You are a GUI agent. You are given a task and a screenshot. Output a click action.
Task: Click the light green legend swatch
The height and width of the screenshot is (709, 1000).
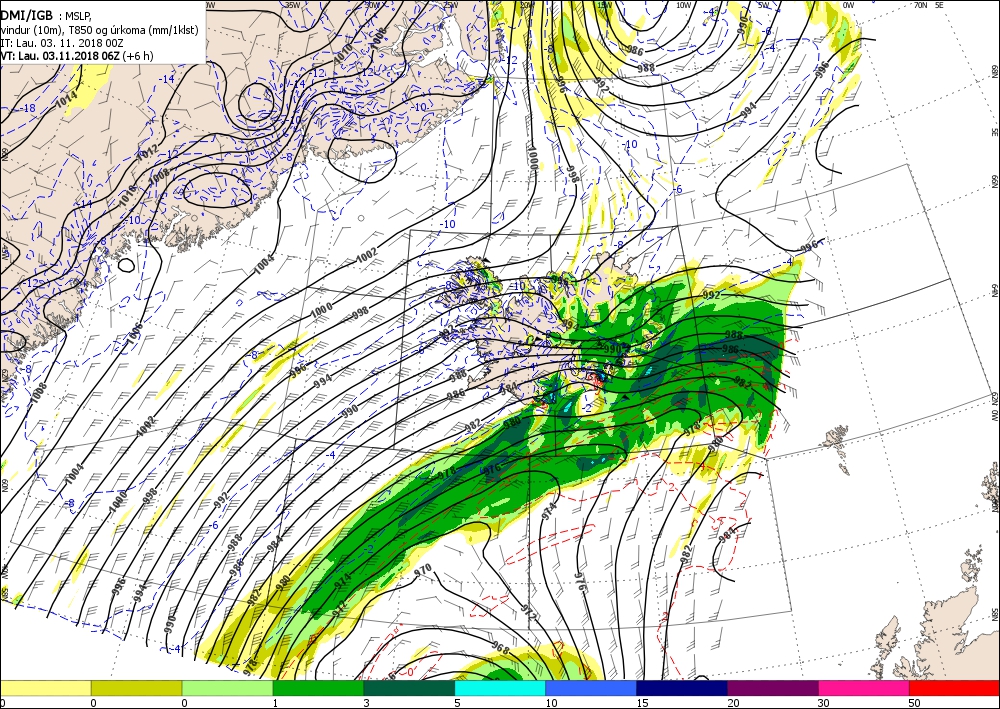pyautogui.click(x=227, y=688)
